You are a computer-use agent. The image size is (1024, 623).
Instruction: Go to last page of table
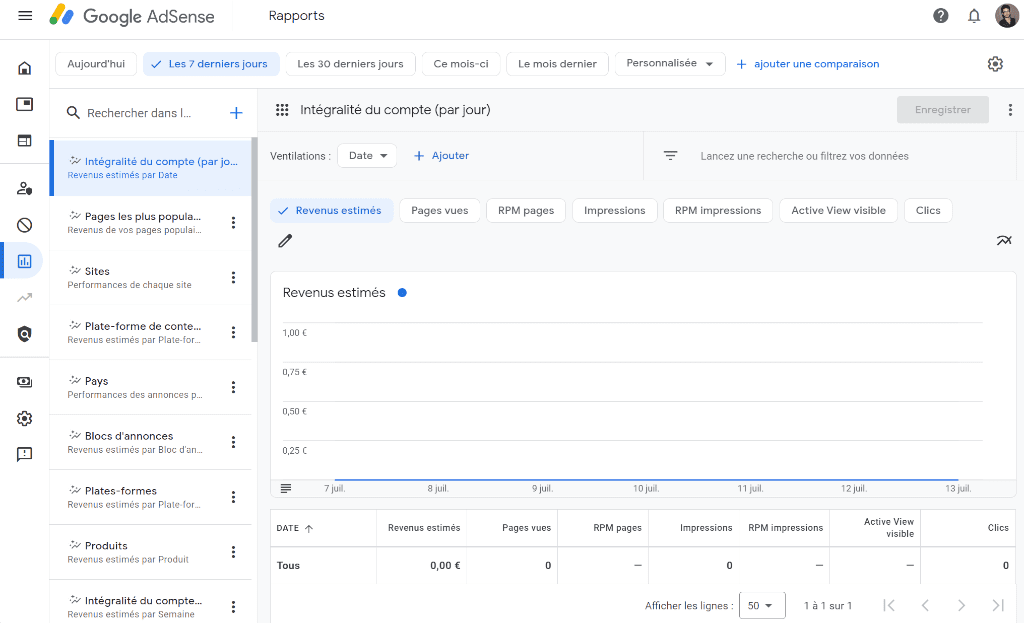coord(998,605)
